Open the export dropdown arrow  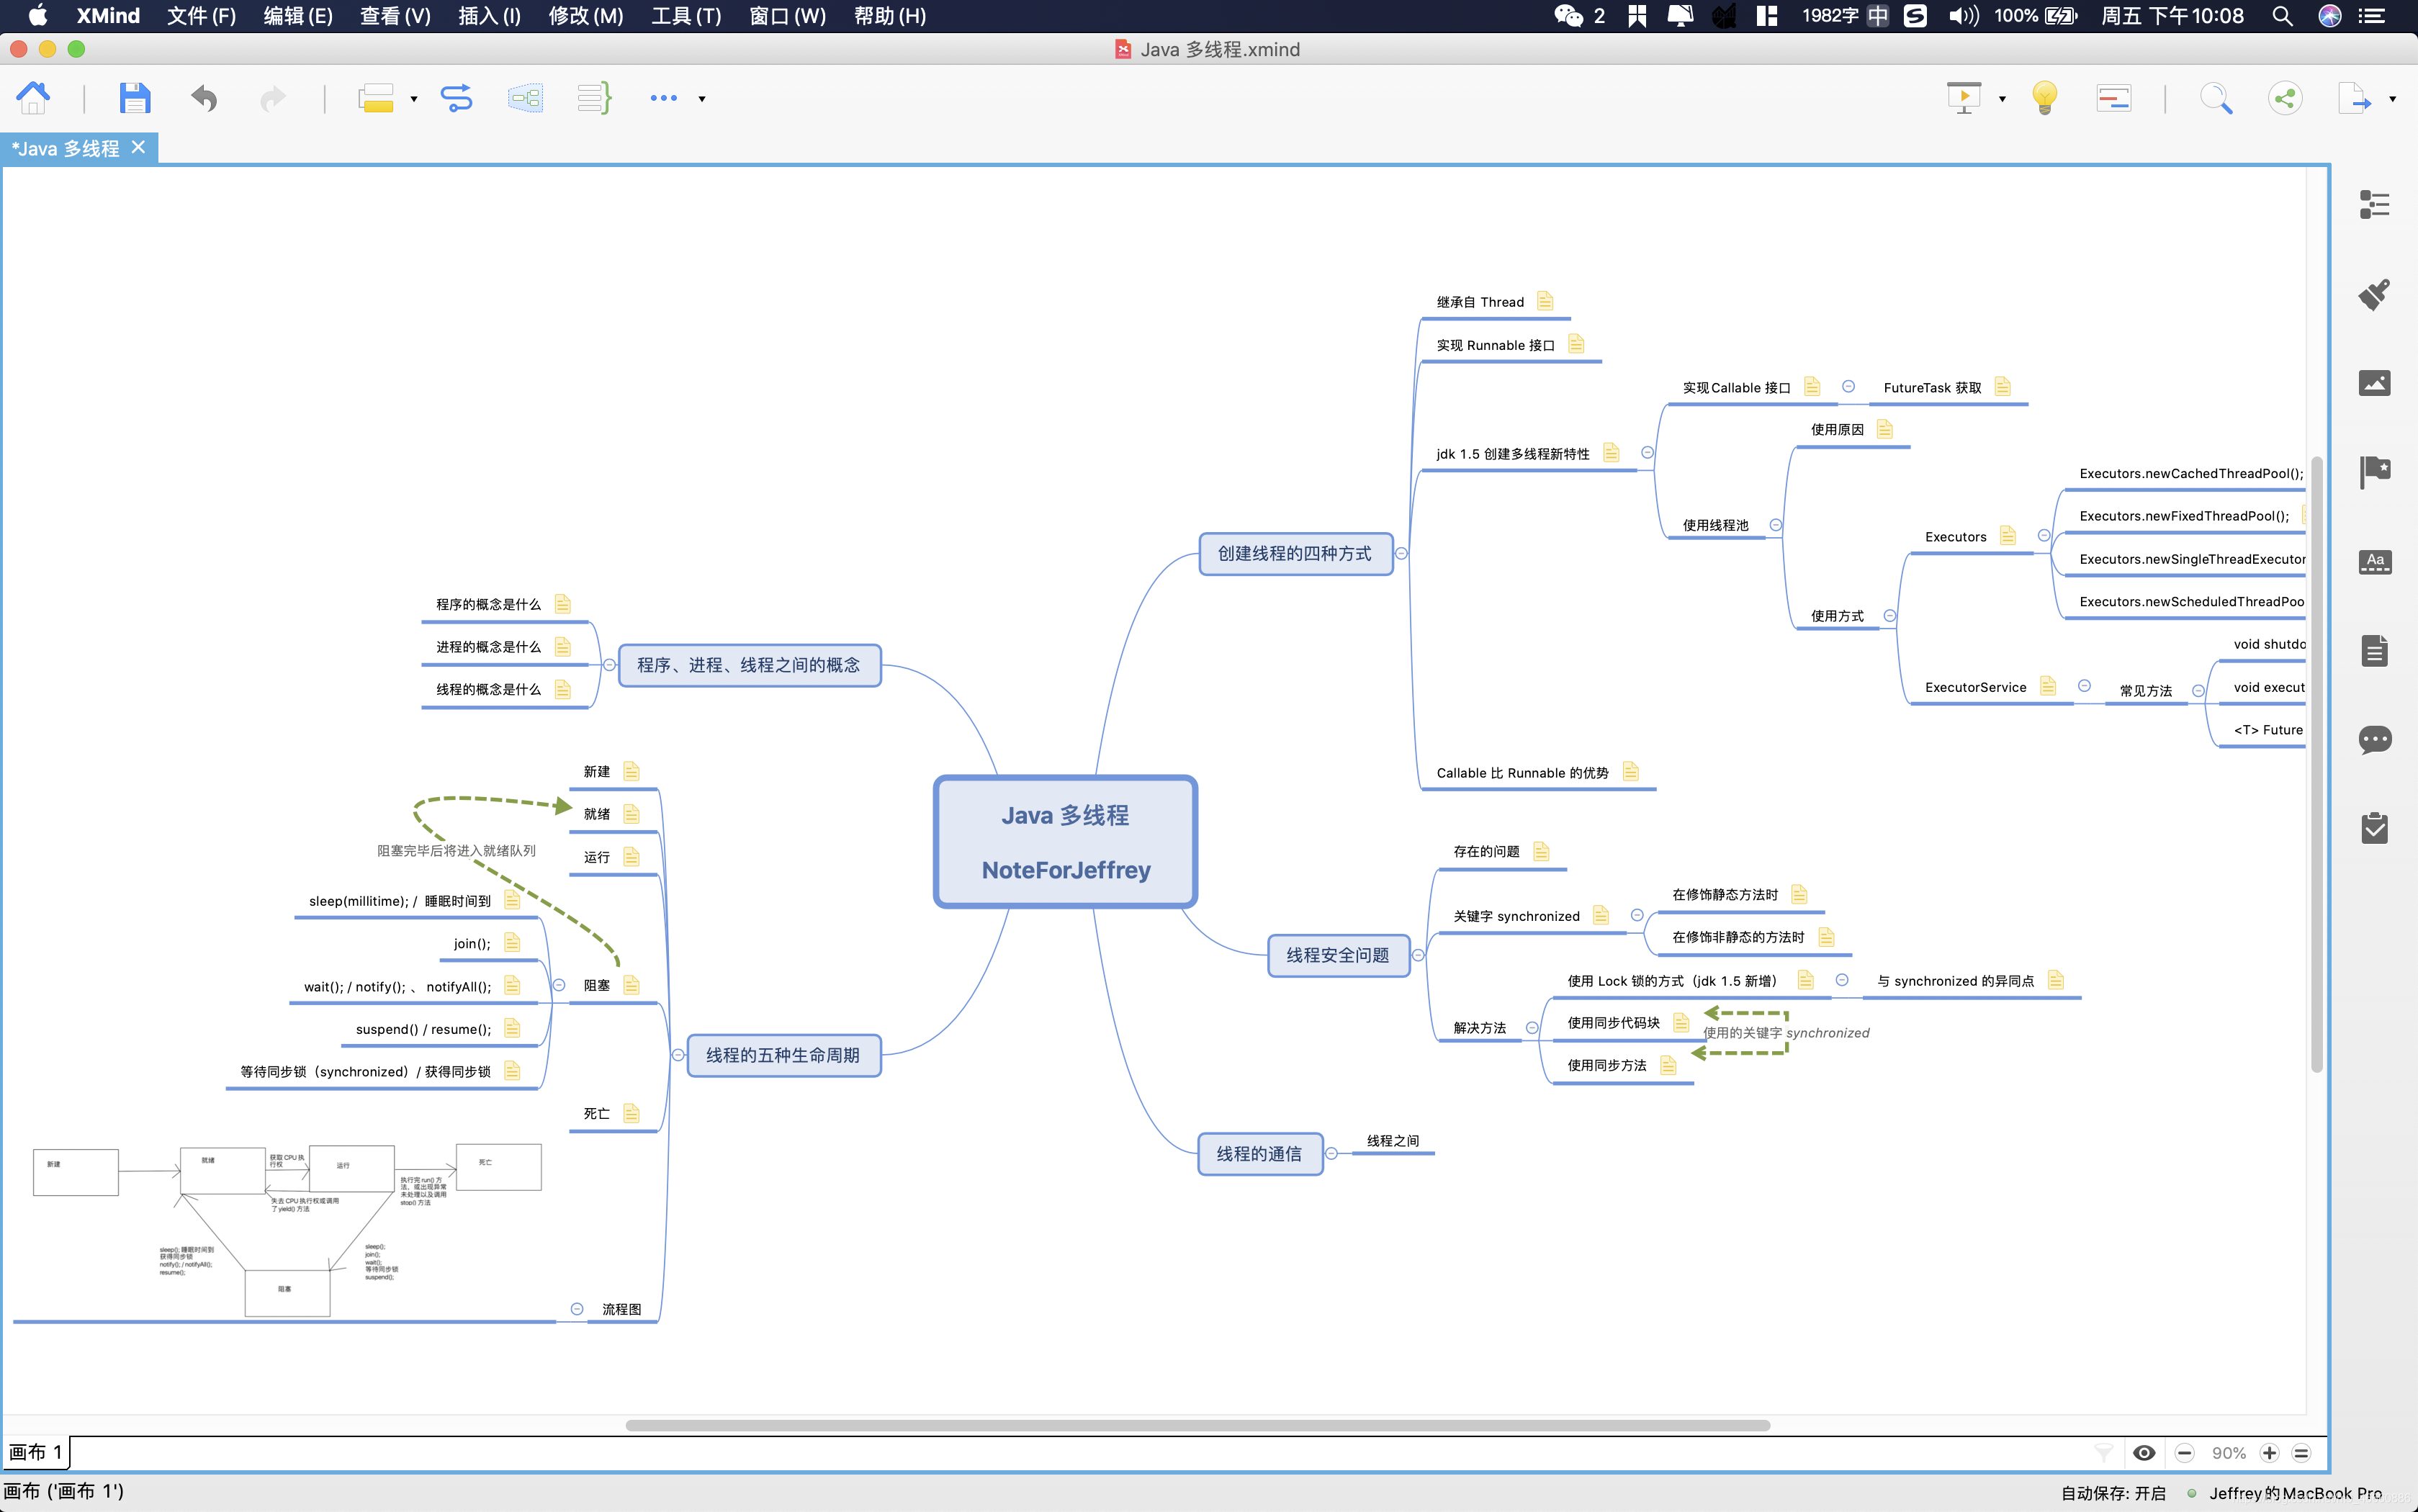point(2392,99)
